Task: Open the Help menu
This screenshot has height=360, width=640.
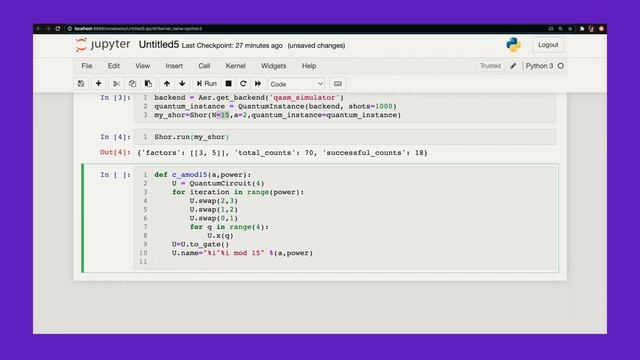Action: tap(309, 66)
